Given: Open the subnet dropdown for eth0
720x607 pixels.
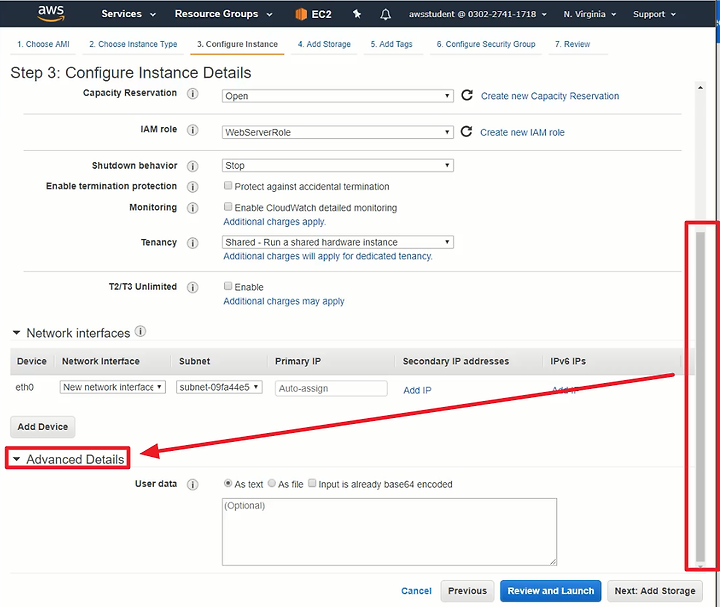Looking at the screenshot, I should 219,387.
